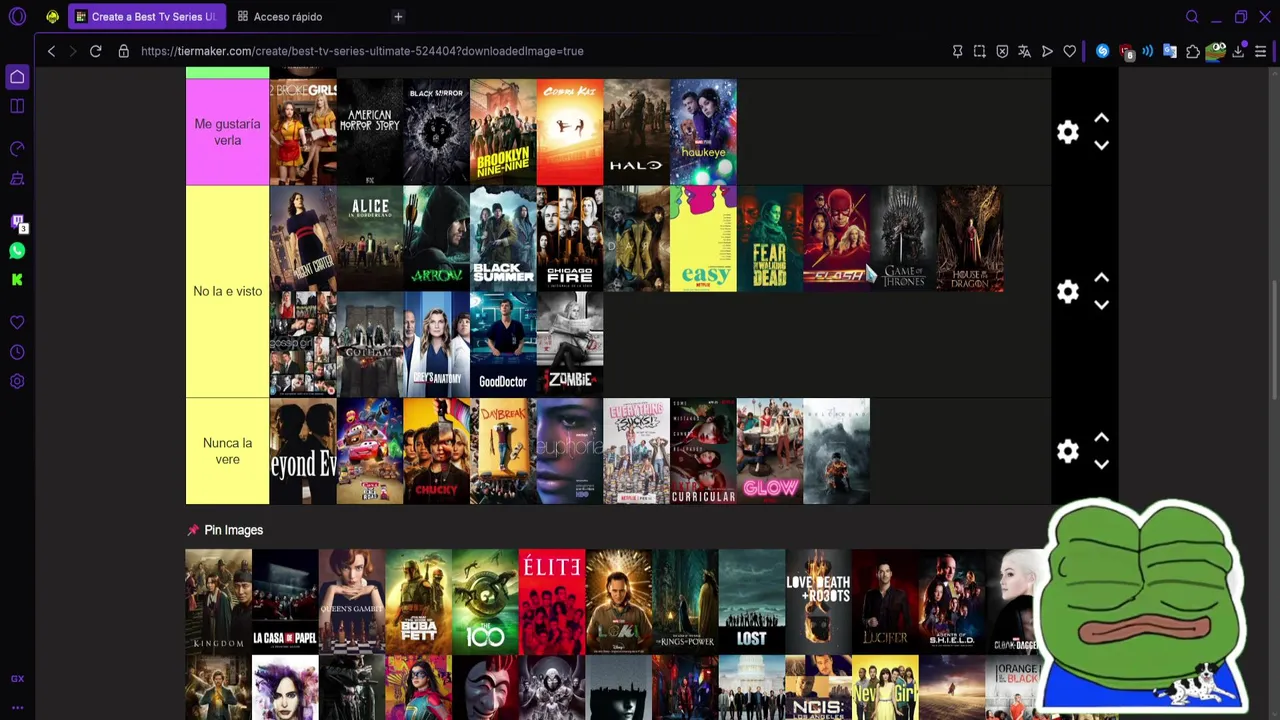Open settings gear for Nunca la vere row
The width and height of the screenshot is (1280, 720).
coord(1068,451)
